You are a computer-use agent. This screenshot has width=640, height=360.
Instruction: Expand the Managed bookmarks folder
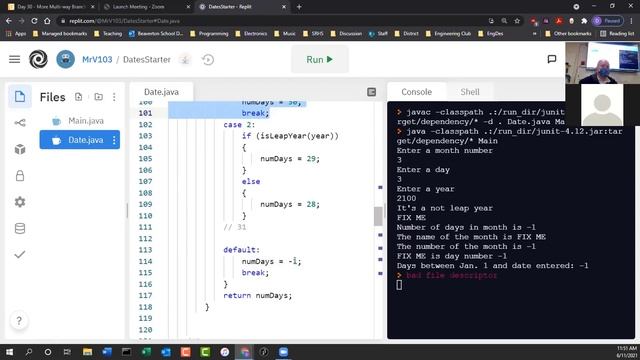point(60,33)
